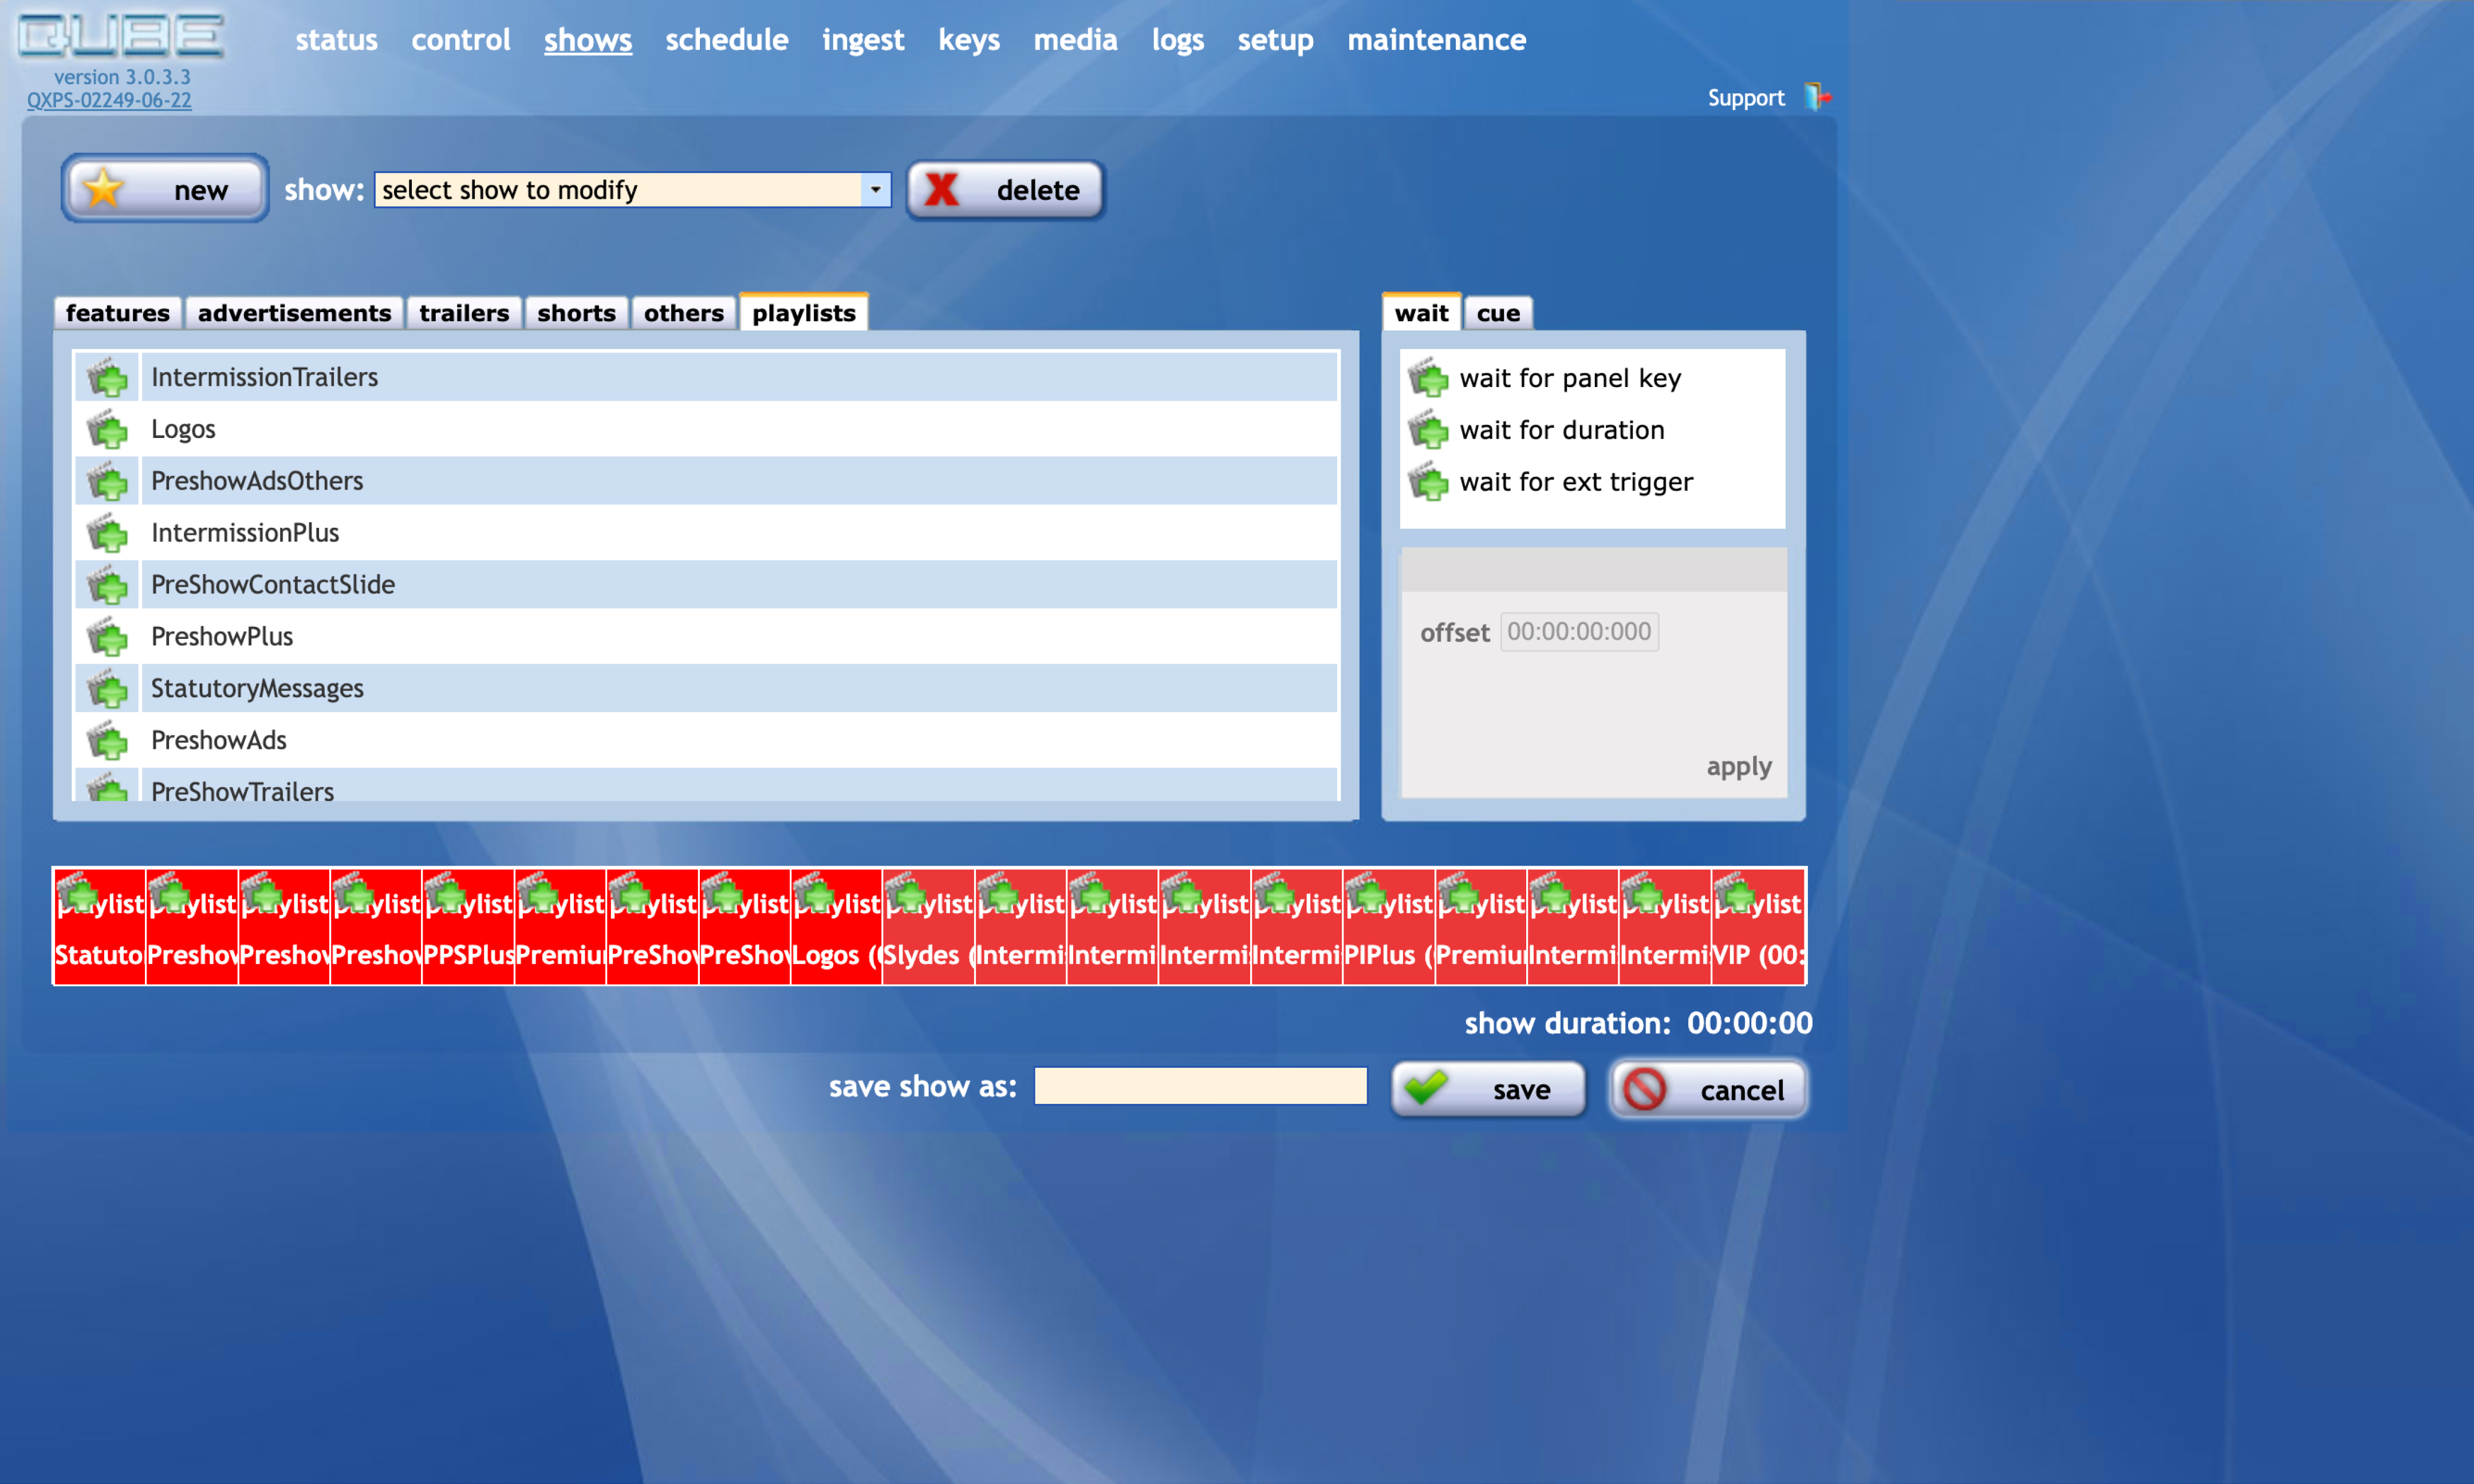
Task: Select the PreshowPlus playlist row
Action: (x=700, y=636)
